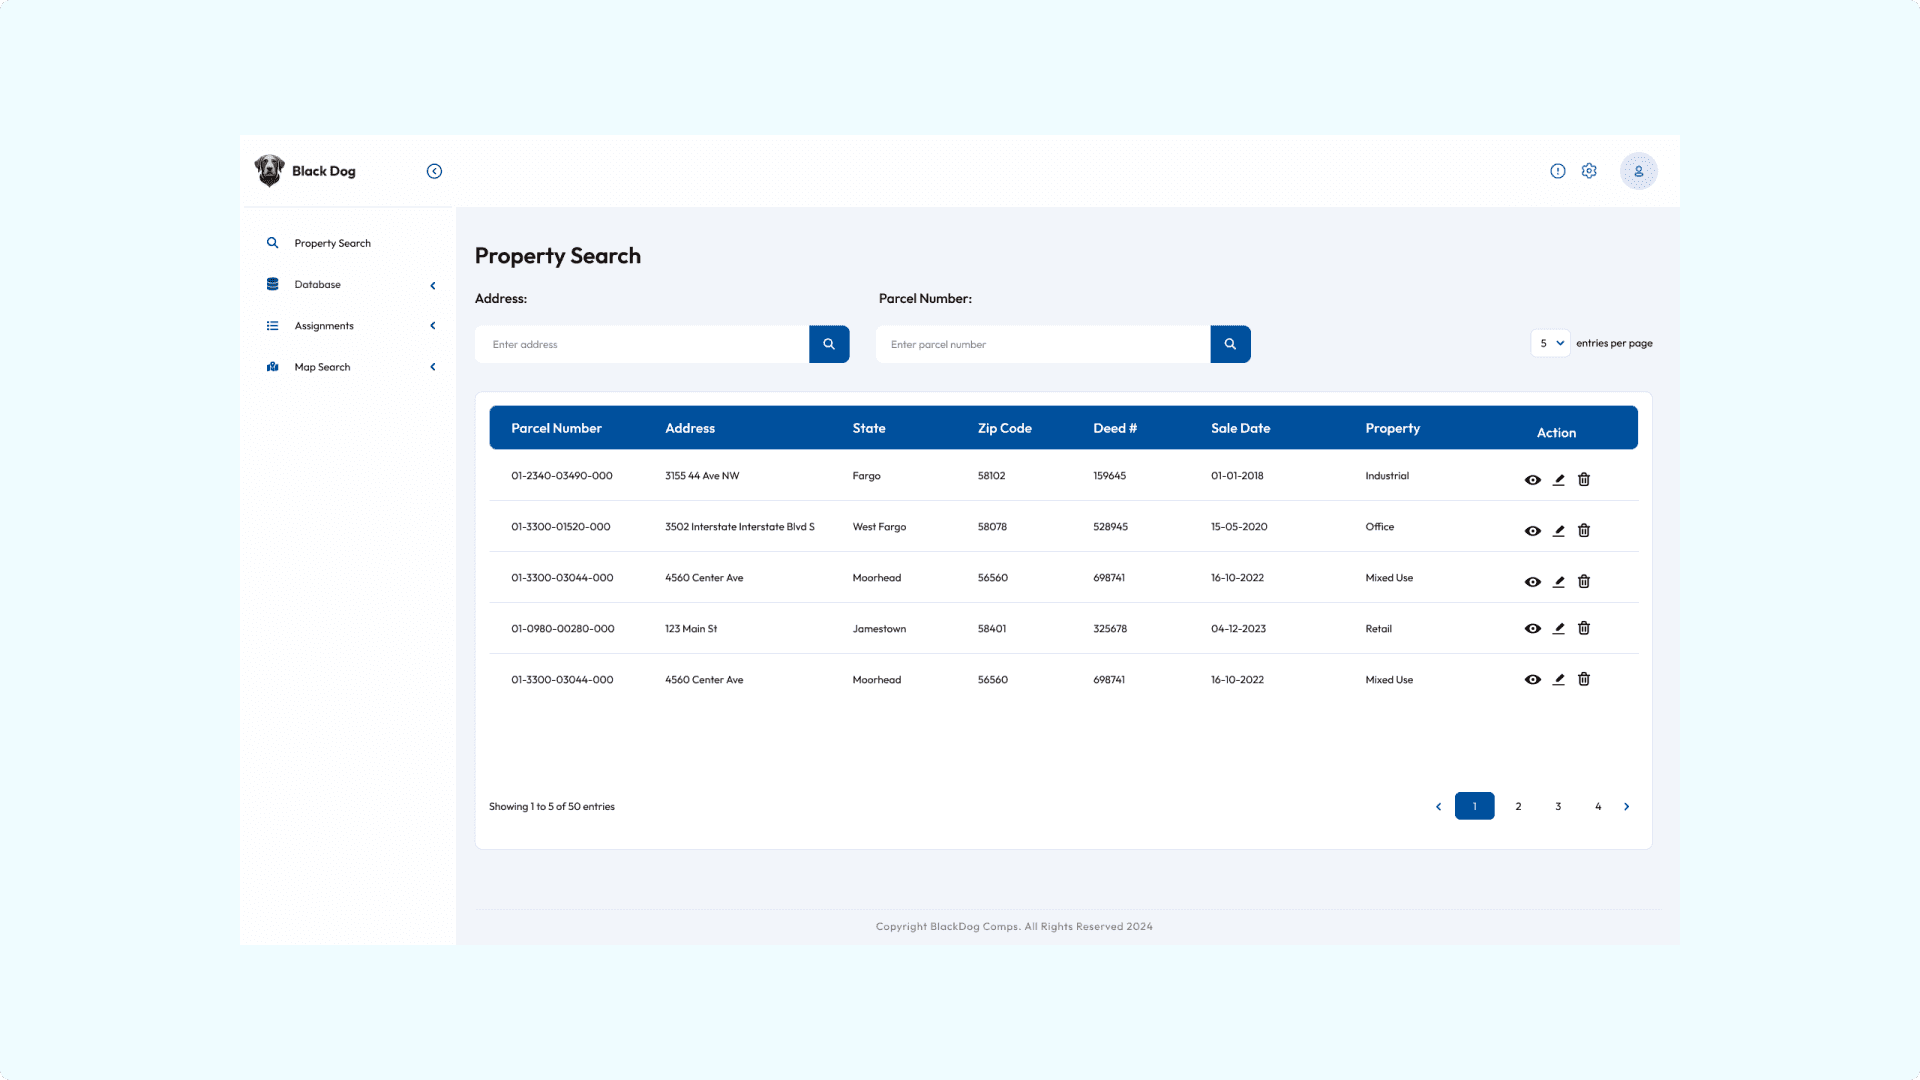This screenshot has height=1080, width=1920.
Task: Open the entries per page dropdown
Action: point(1550,343)
